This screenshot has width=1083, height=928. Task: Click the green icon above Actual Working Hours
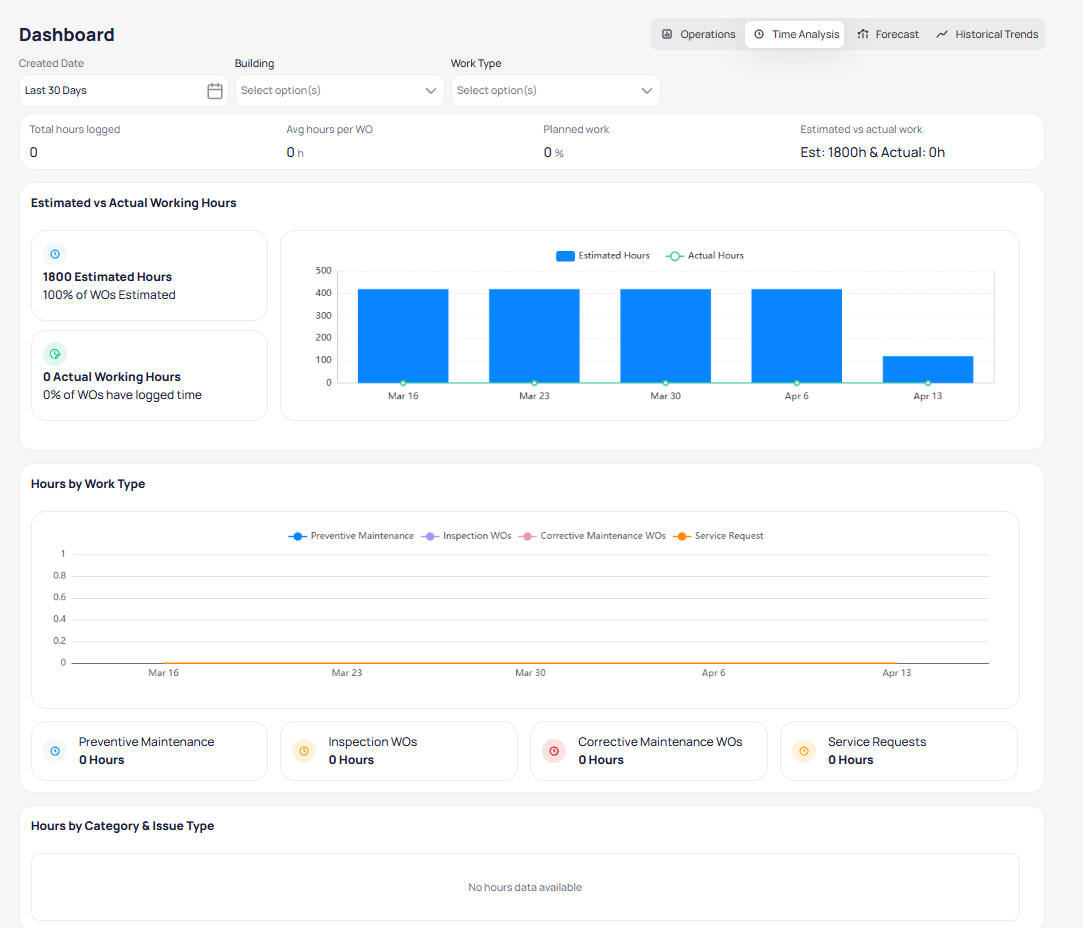click(x=55, y=354)
